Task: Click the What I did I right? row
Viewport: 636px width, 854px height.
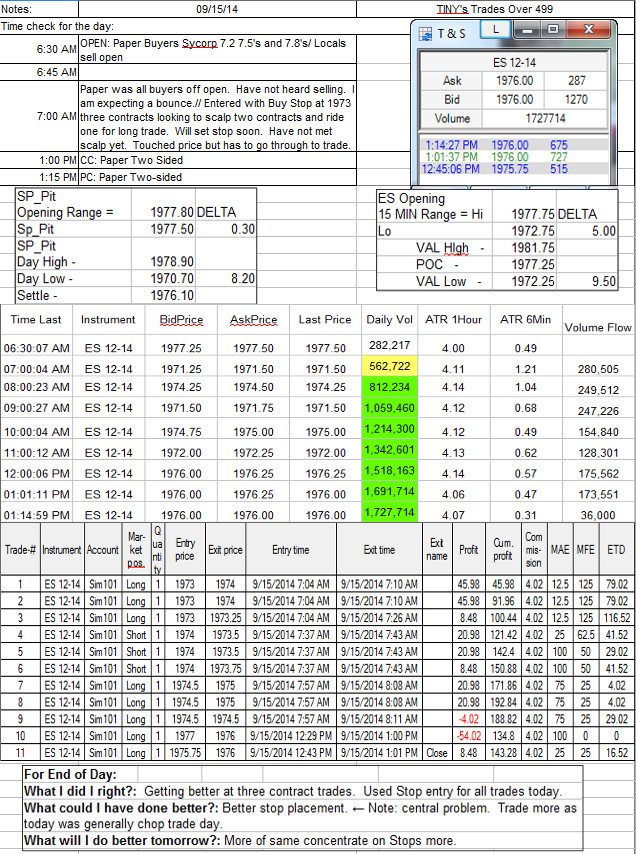Action: pos(303,791)
